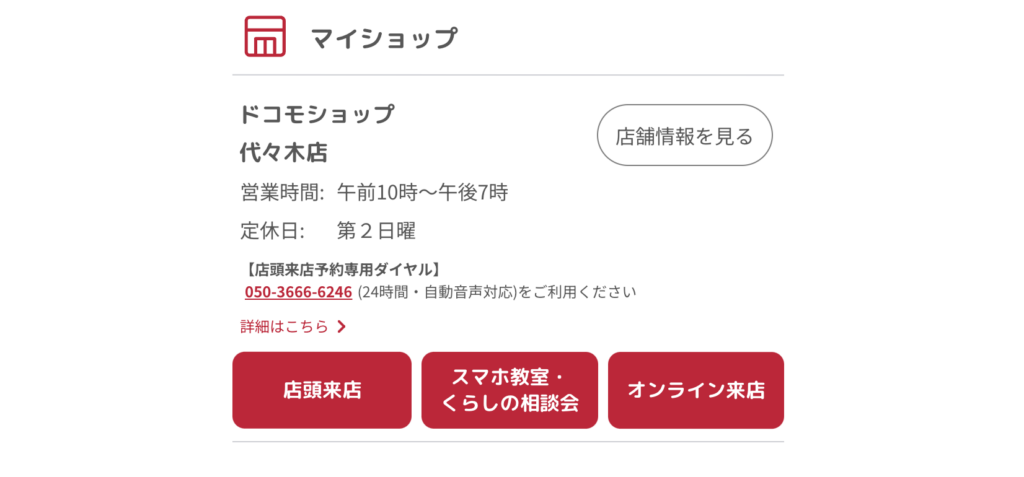
Task: Click the divider line below the red buttons
Action: (508, 441)
